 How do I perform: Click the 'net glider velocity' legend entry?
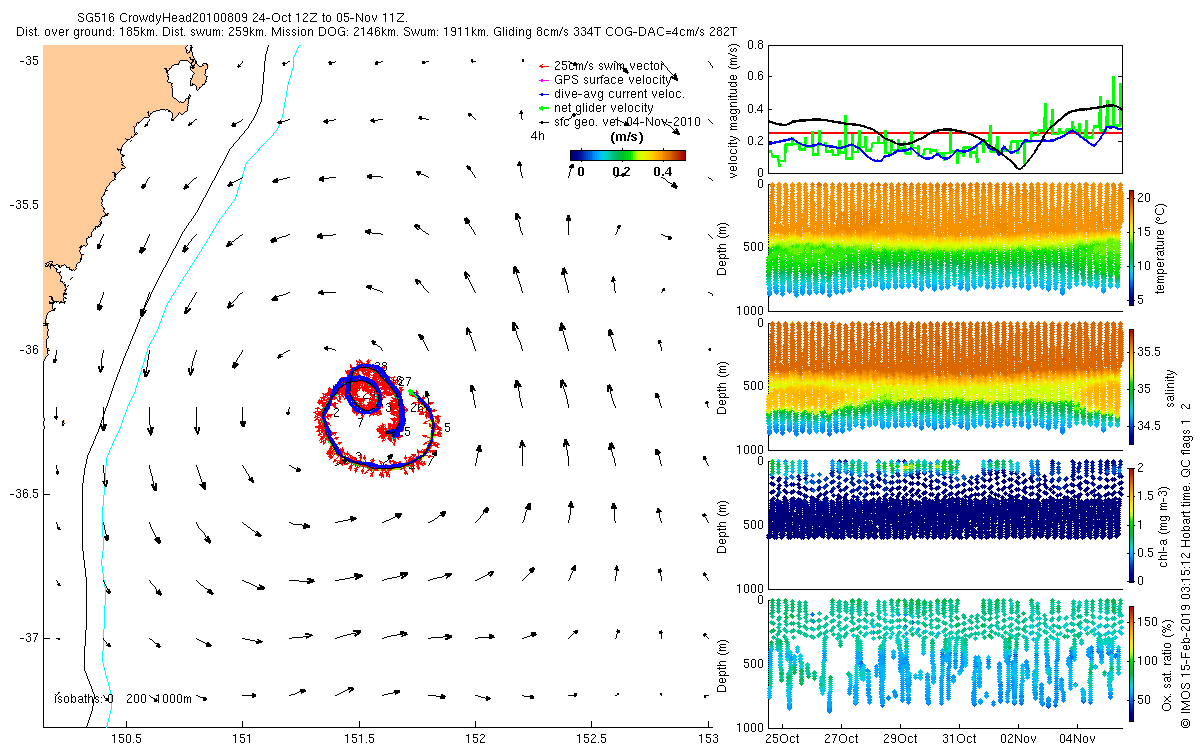pos(596,108)
